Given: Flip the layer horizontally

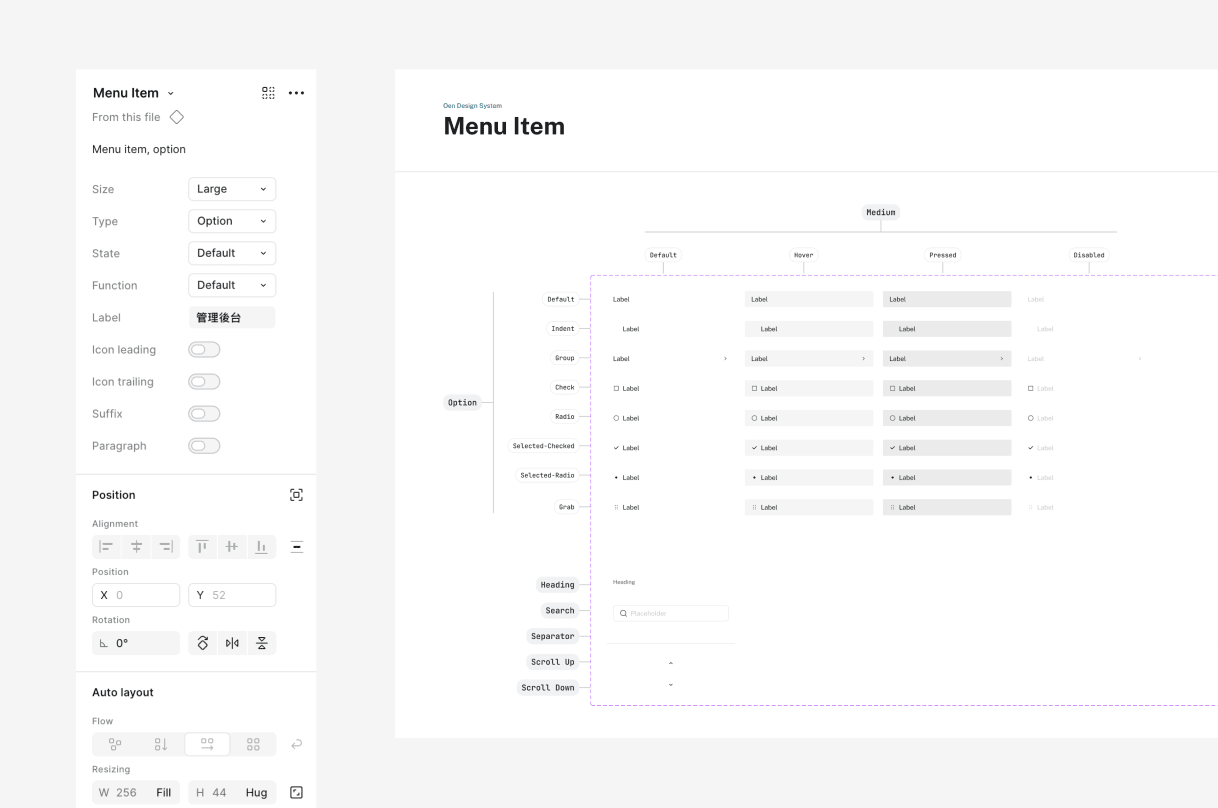Looking at the screenshot, I should [x=232, y=643].
